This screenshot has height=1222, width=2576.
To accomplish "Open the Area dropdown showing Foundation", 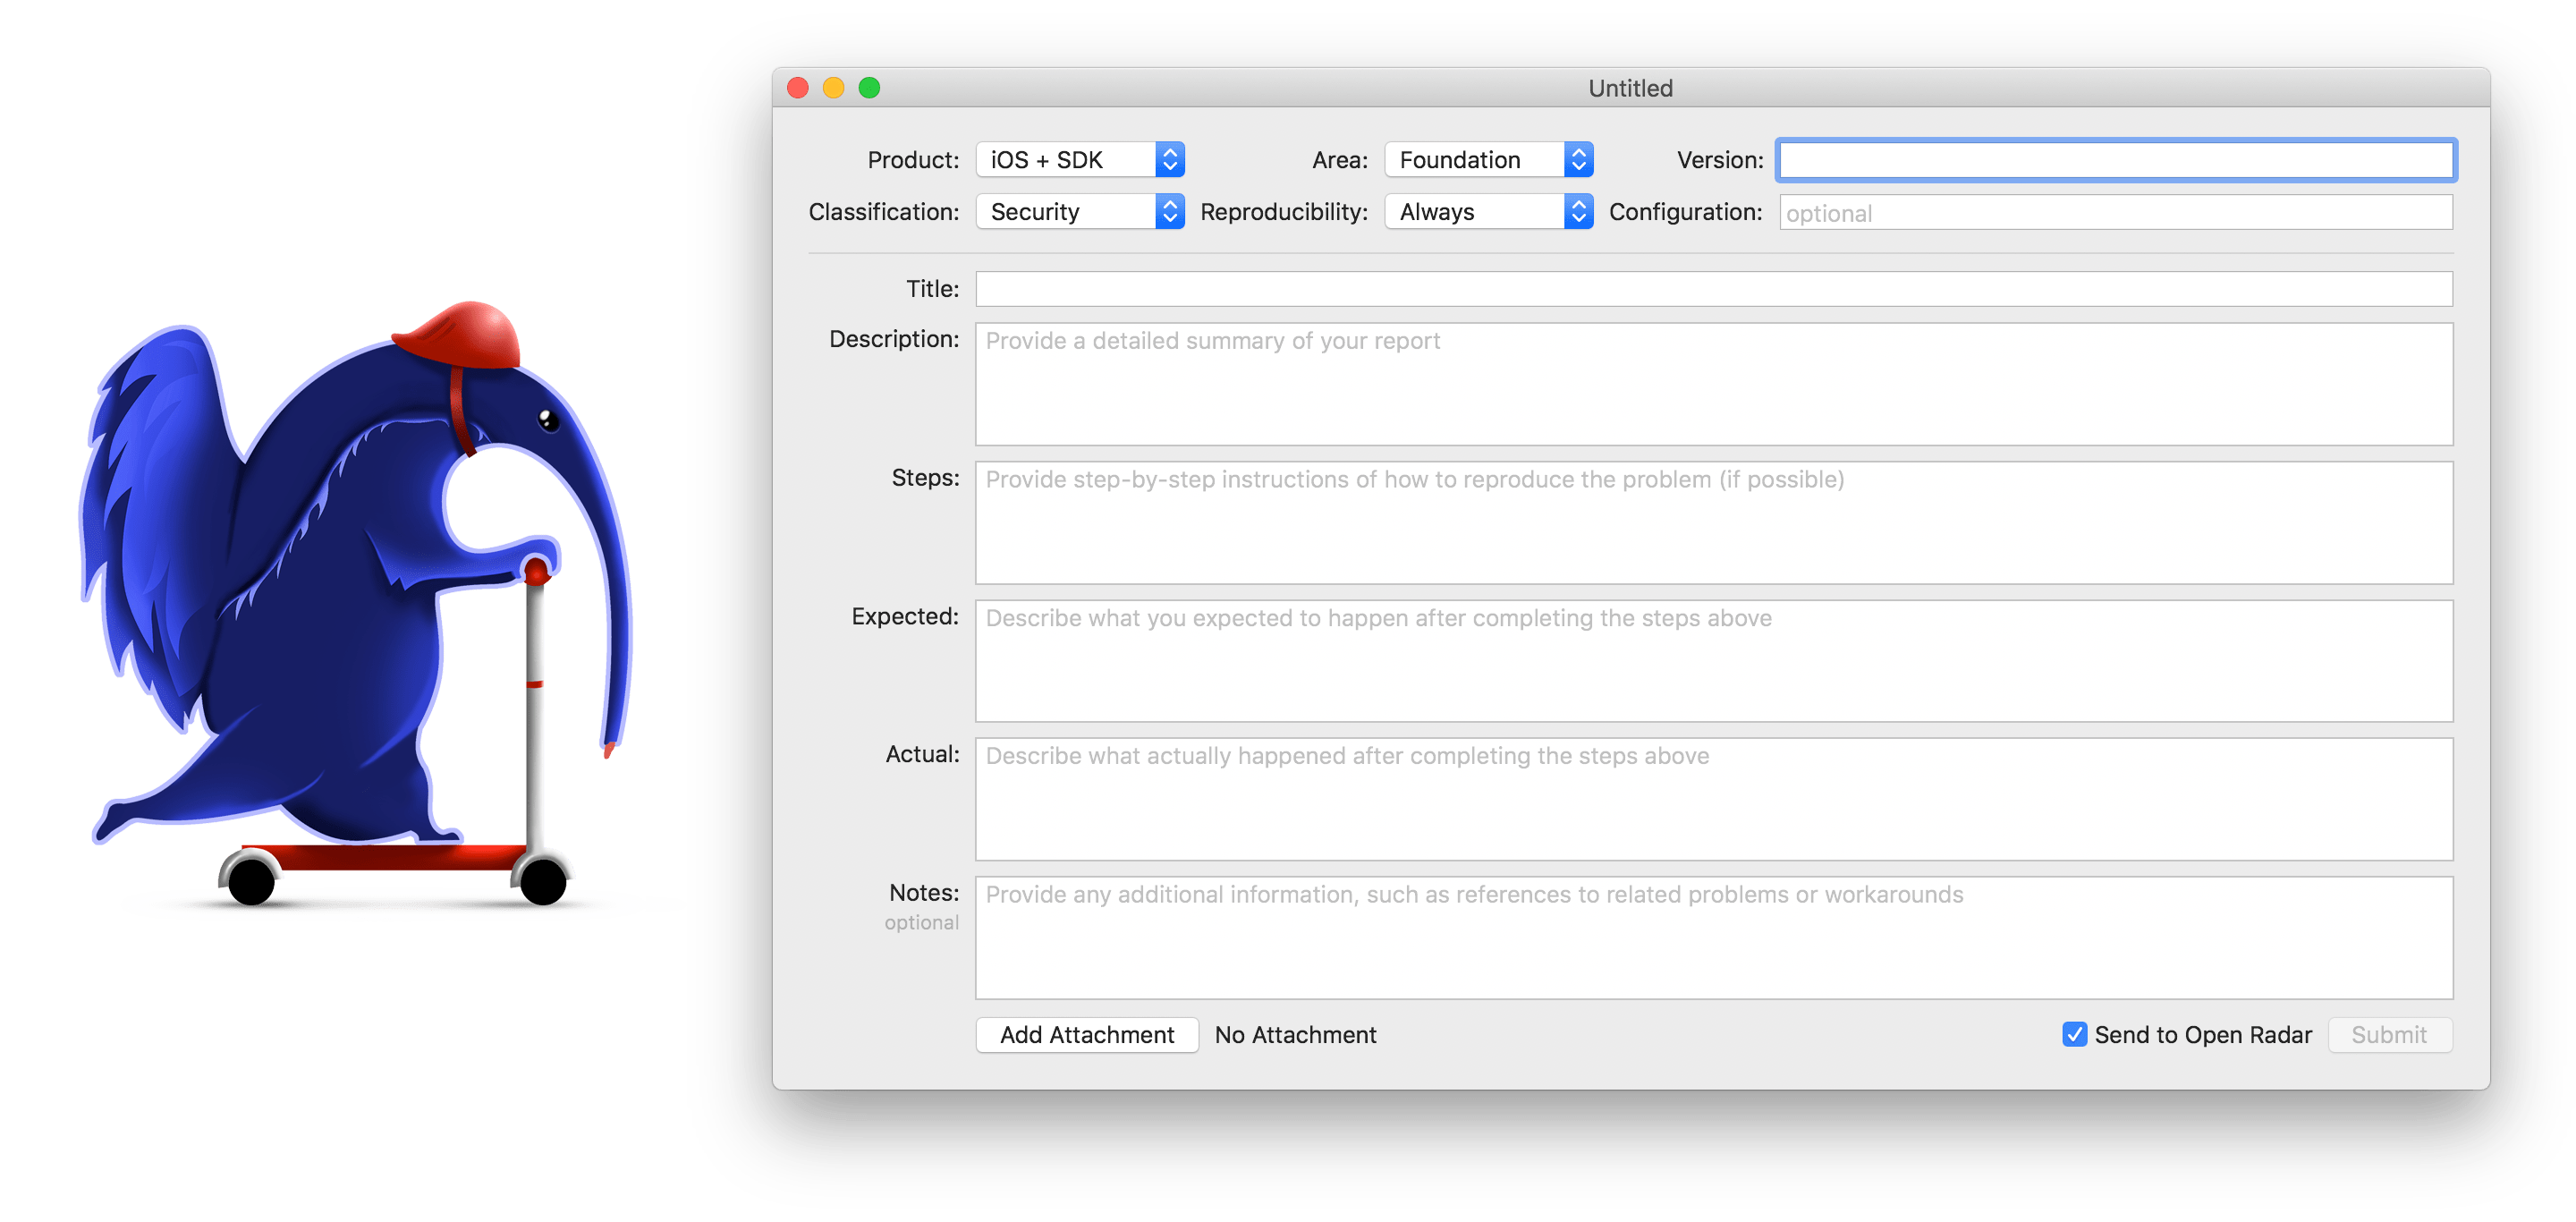I will pyautogui.click(x=1488, y=160).
